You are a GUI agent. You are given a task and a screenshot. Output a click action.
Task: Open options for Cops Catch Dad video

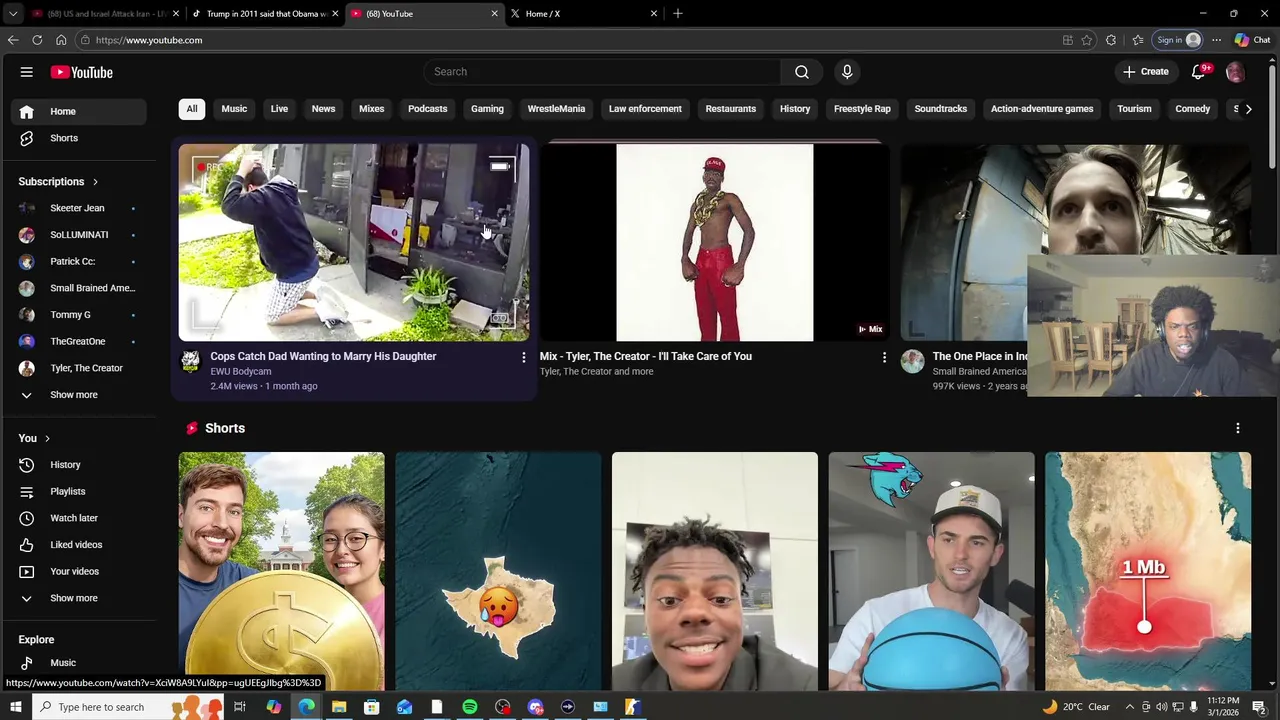523,357
